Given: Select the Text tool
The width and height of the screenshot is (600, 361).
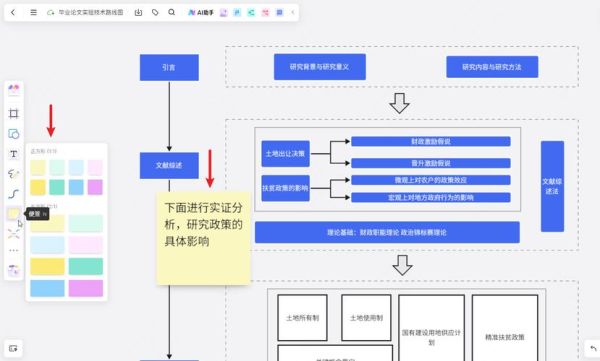Looking at the screenshot, I should [14, 154].
